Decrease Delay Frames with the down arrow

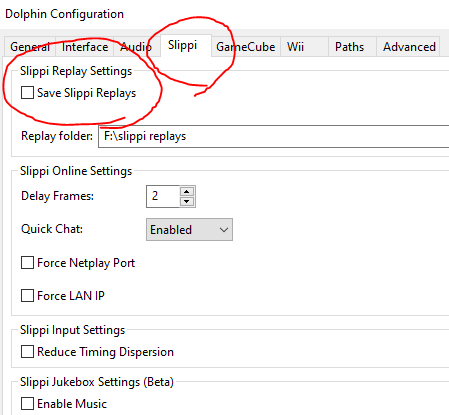187,201
